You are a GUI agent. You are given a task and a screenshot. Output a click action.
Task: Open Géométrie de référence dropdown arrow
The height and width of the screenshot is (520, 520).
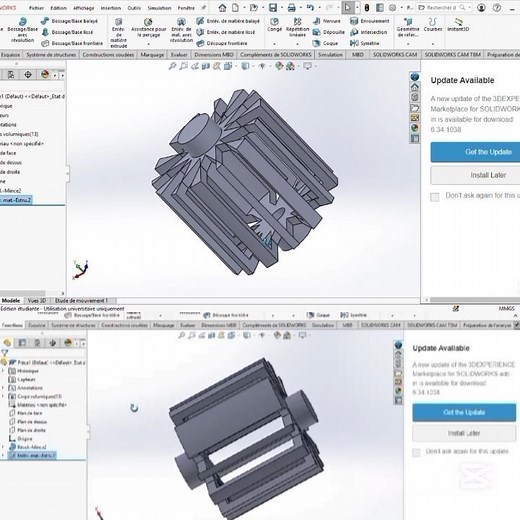(x=408, y=44)
